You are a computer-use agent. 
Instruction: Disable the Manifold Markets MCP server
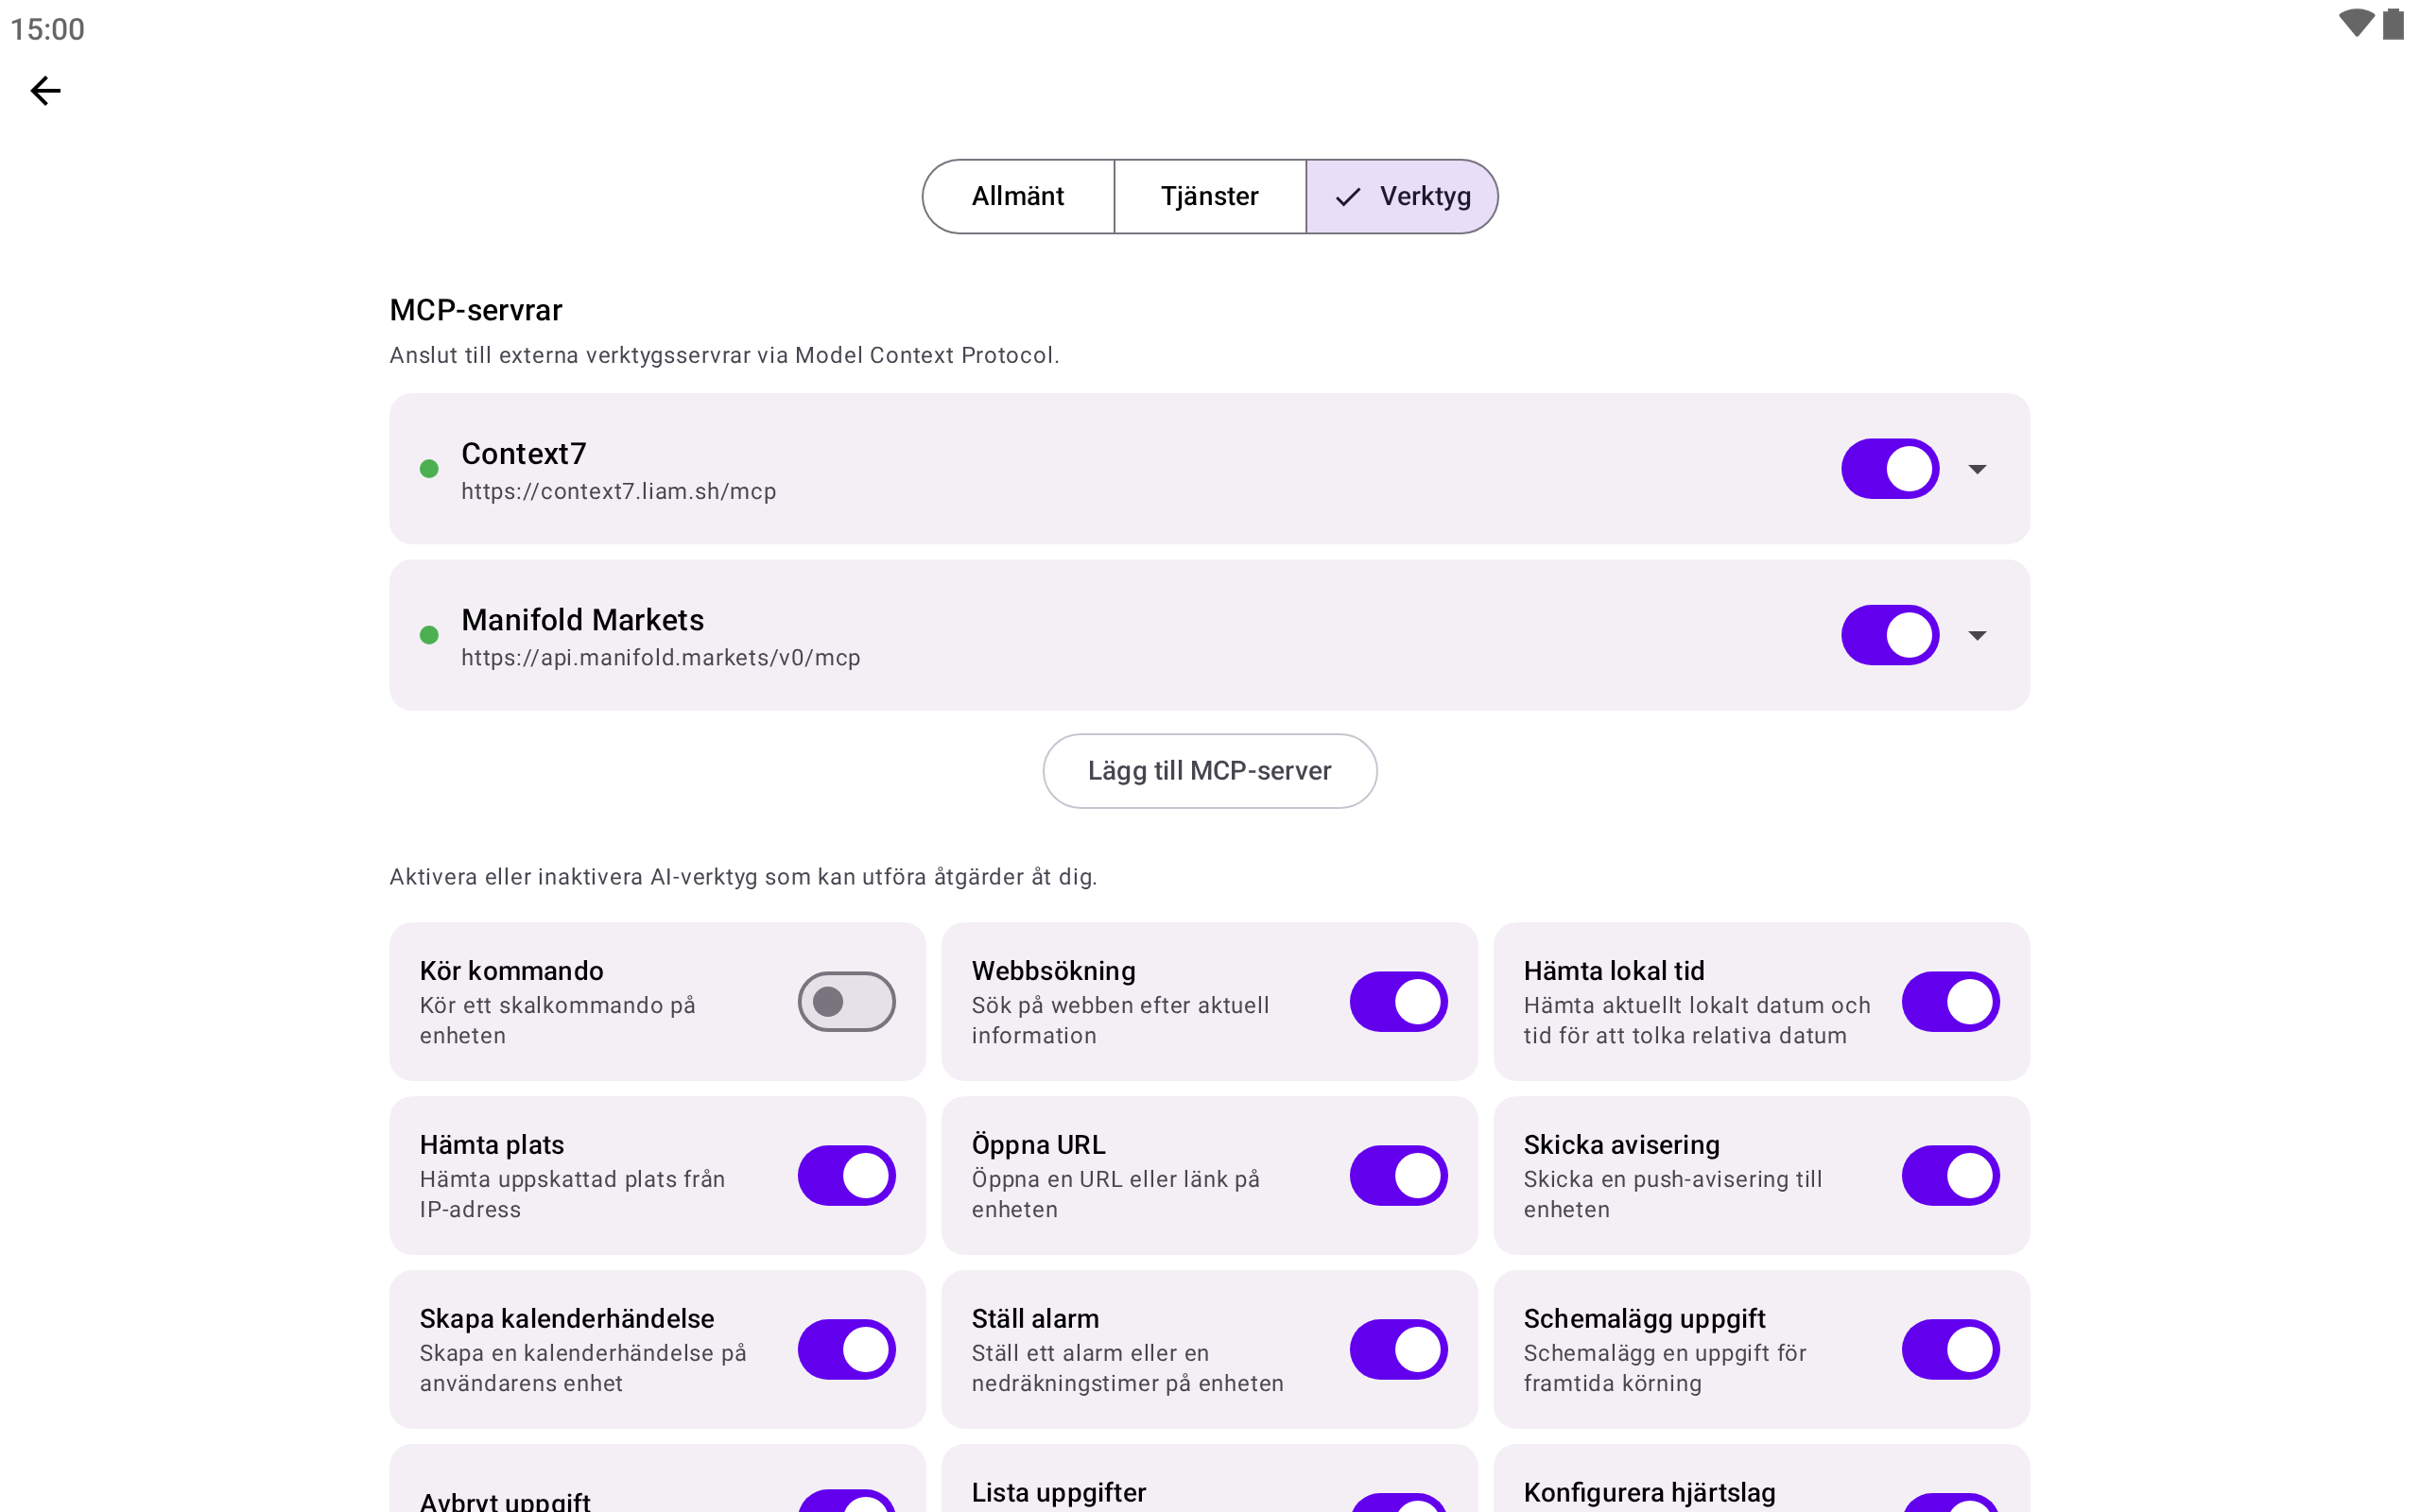point(1889,635)
